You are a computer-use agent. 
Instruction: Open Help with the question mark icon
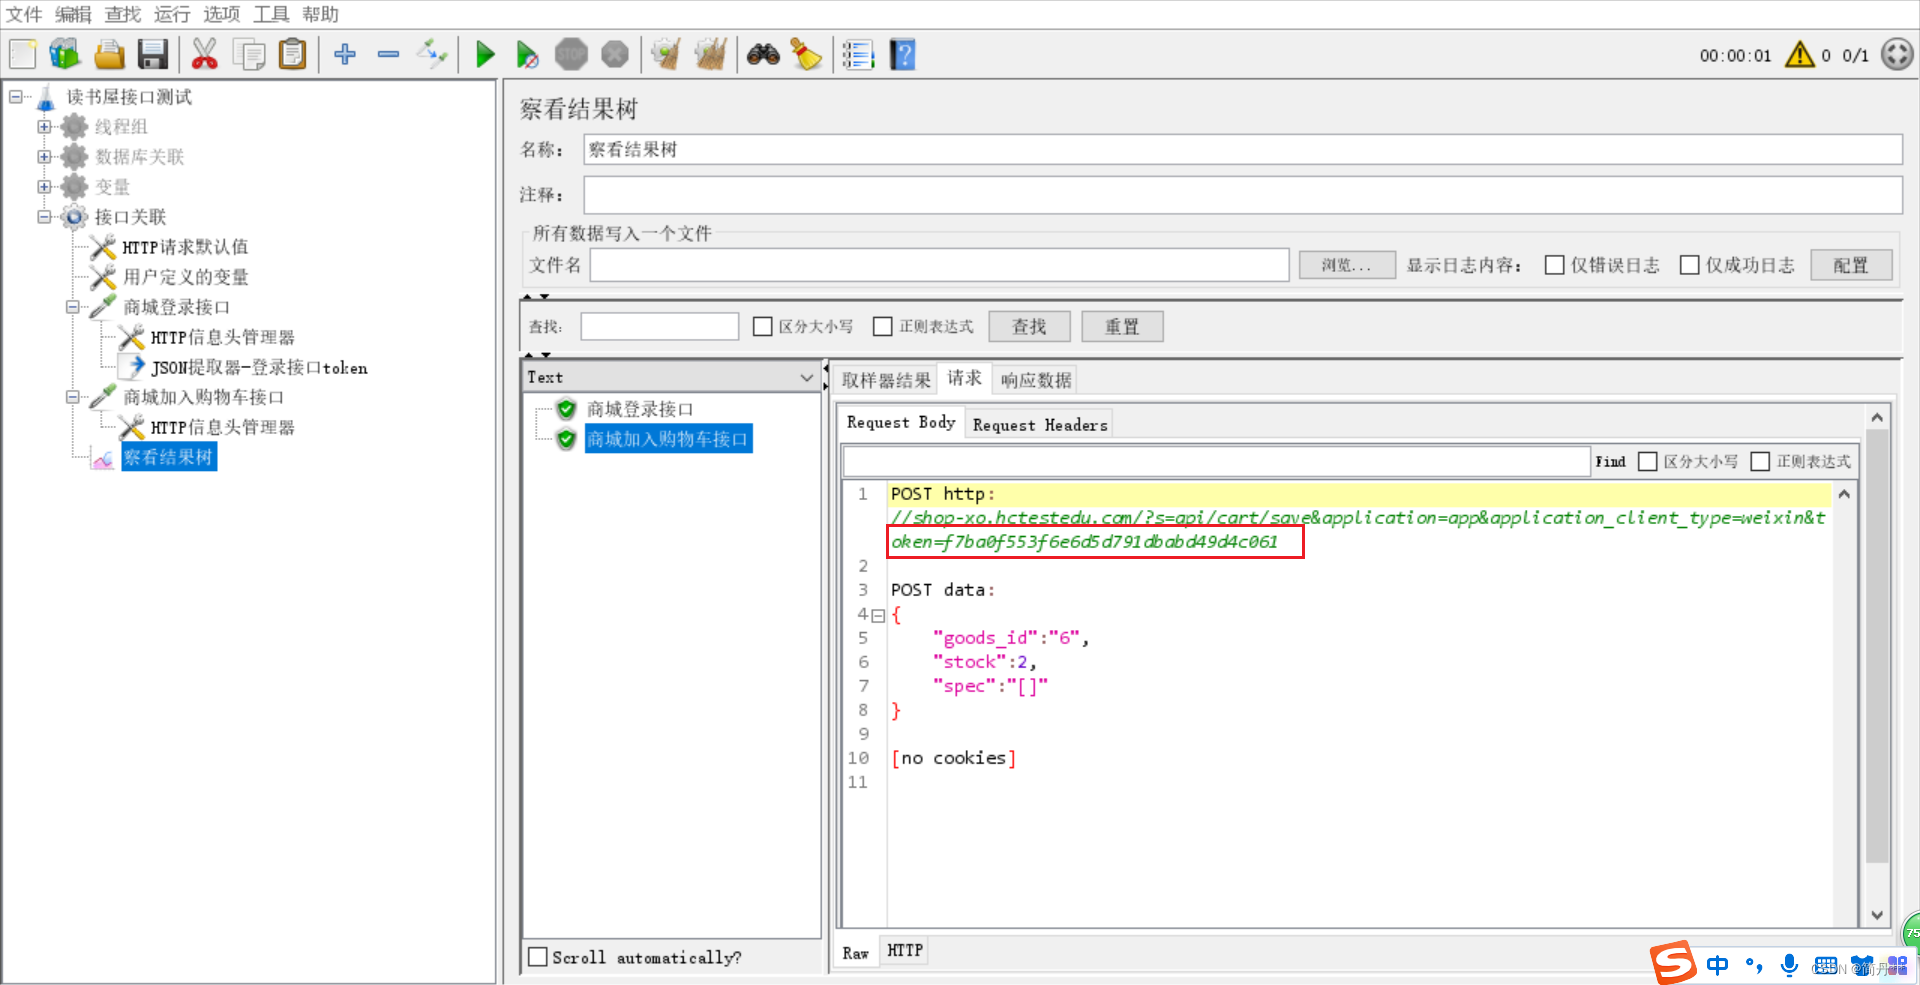(x=902, y=54)
